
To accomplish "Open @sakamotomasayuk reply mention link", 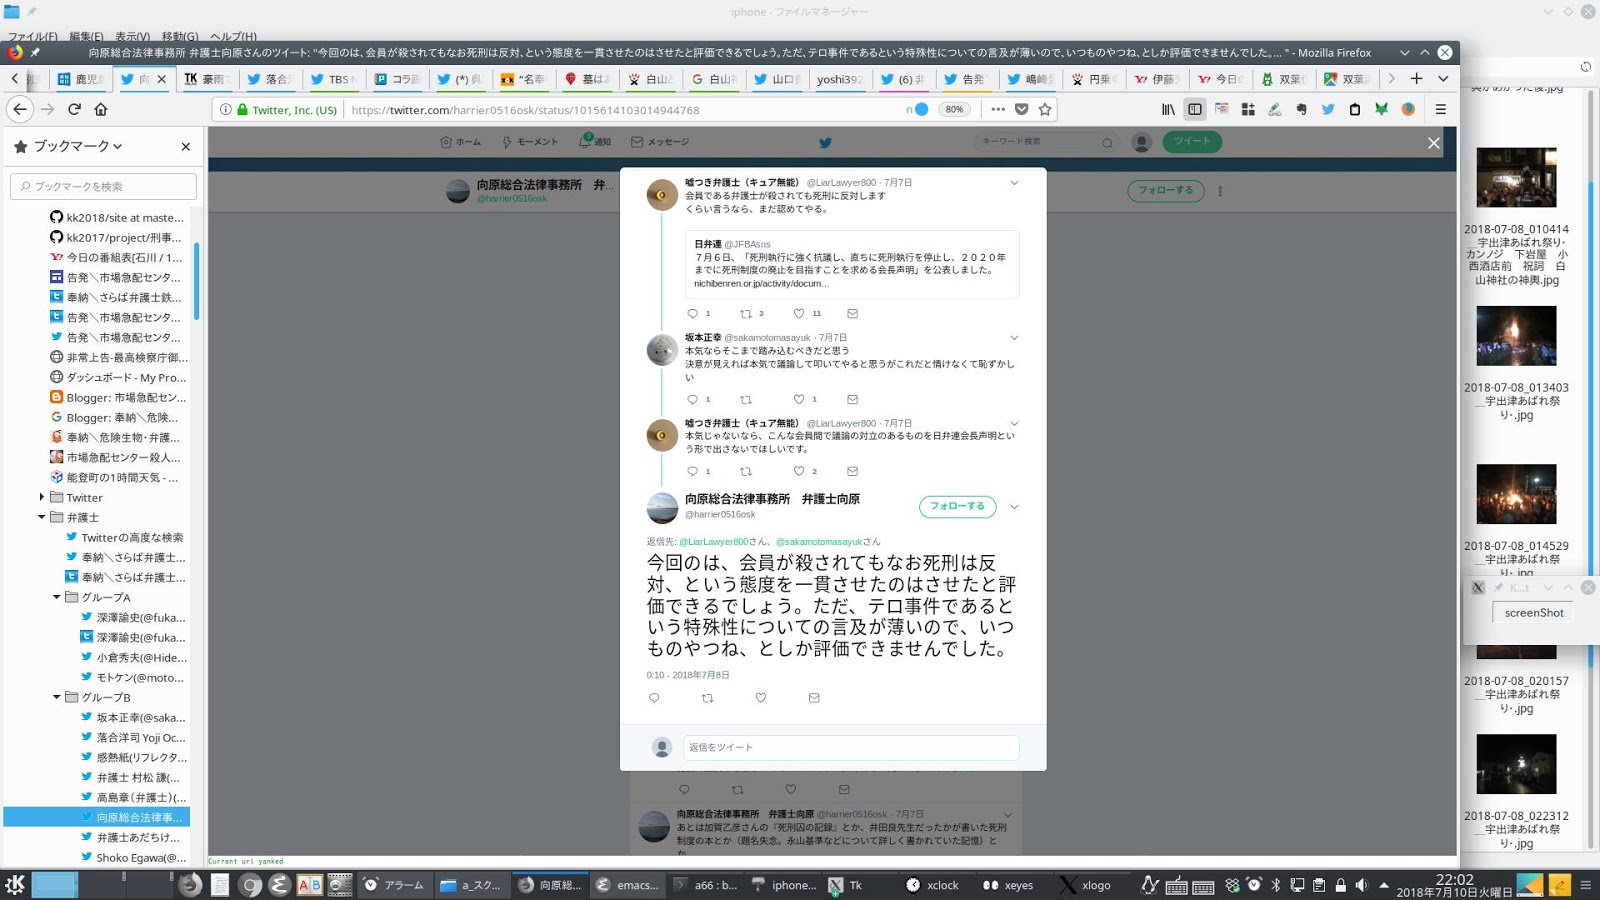I will [819, 541].
